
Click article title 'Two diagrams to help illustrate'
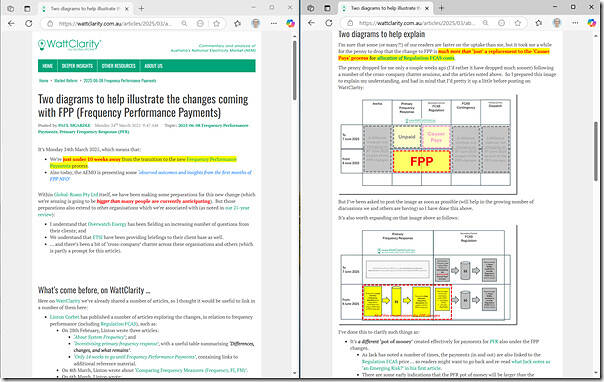tap(143, 106)
